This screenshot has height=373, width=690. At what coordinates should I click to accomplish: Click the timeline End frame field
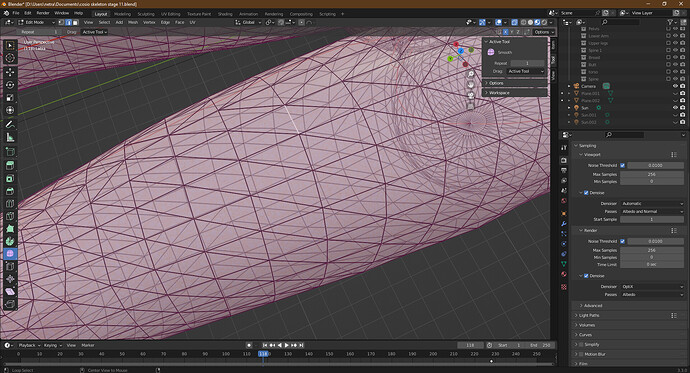pos(541,345)
